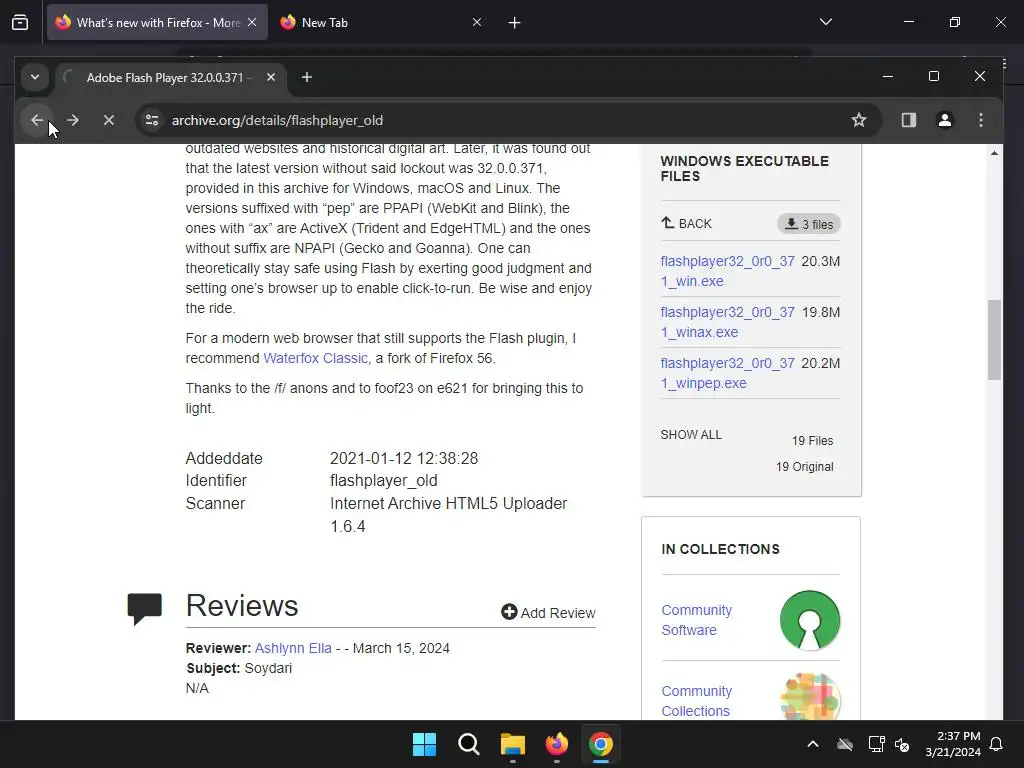Add a new tab in Chrome window

pyautogui.click(x=306, y=77)
